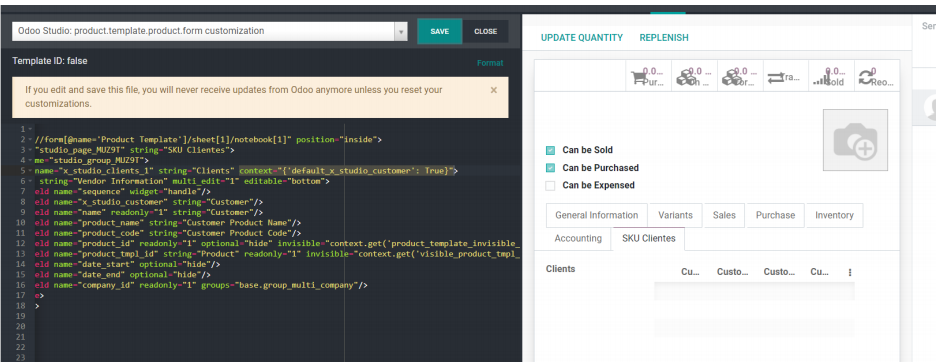Click code line with 'company_id'
Viewport: 938px width, 362px height.
(200, 285)
